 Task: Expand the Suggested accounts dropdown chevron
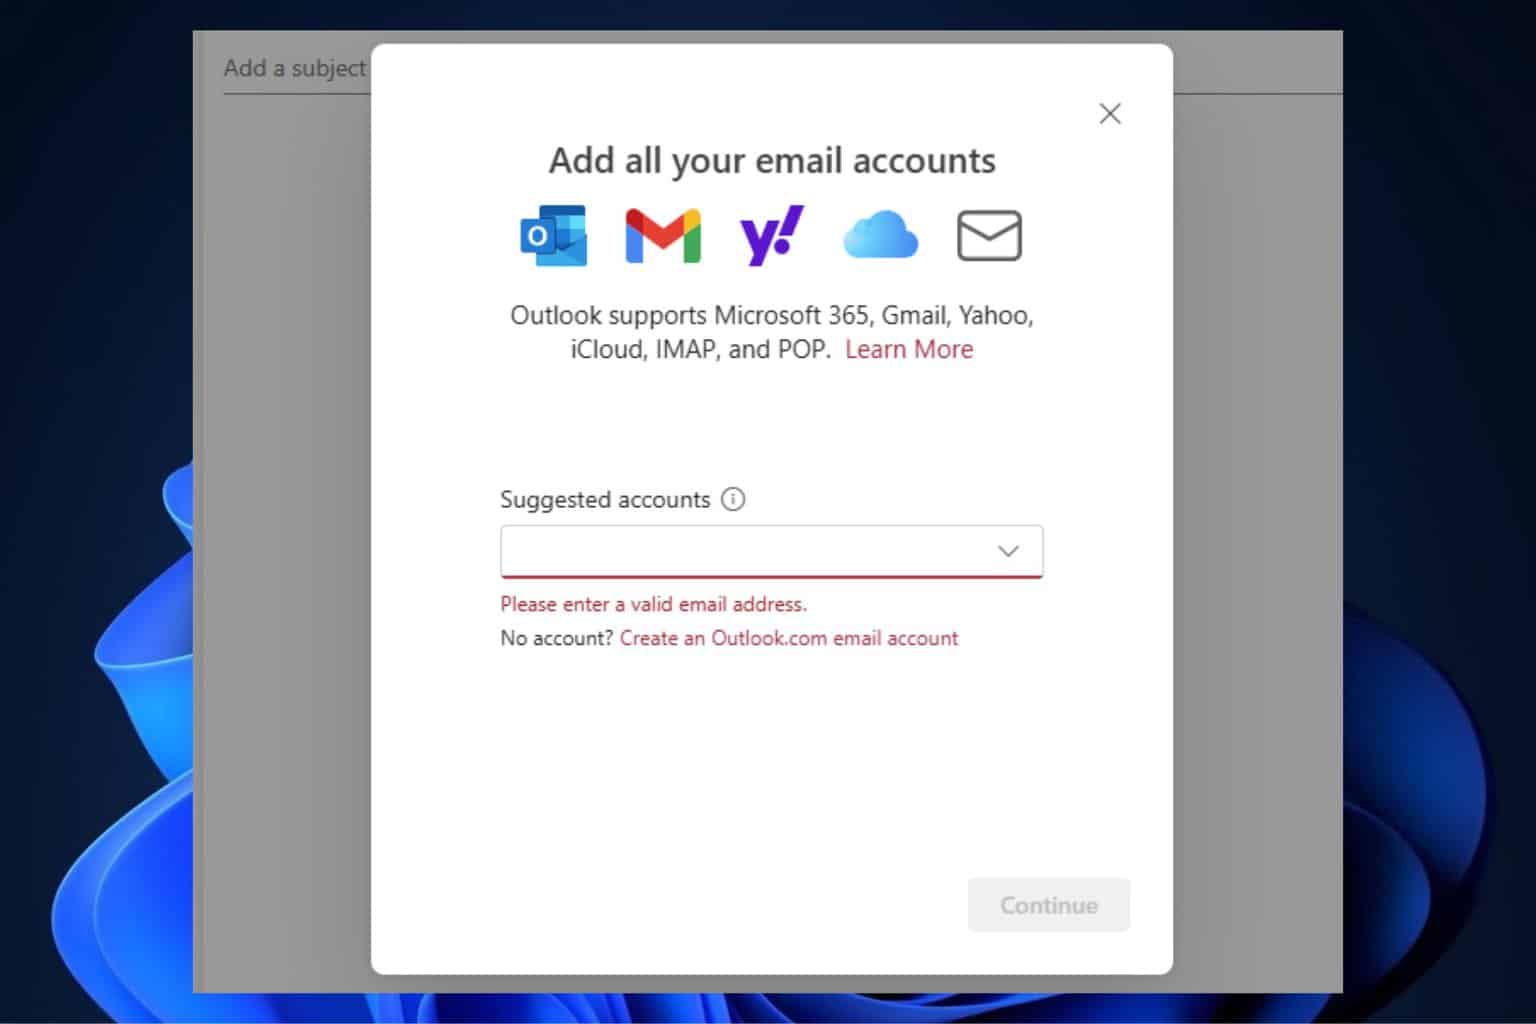coord(1008,551)
